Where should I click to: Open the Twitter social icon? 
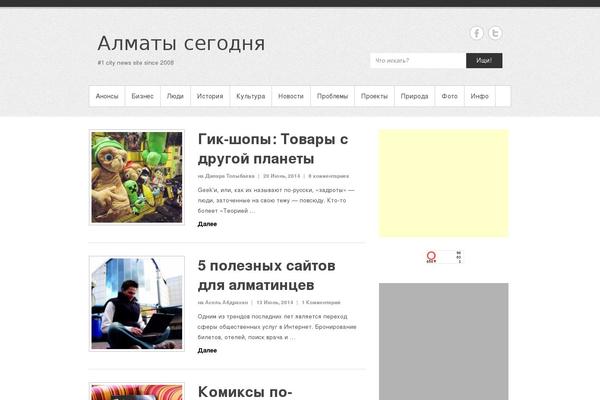tap(495, 33)
